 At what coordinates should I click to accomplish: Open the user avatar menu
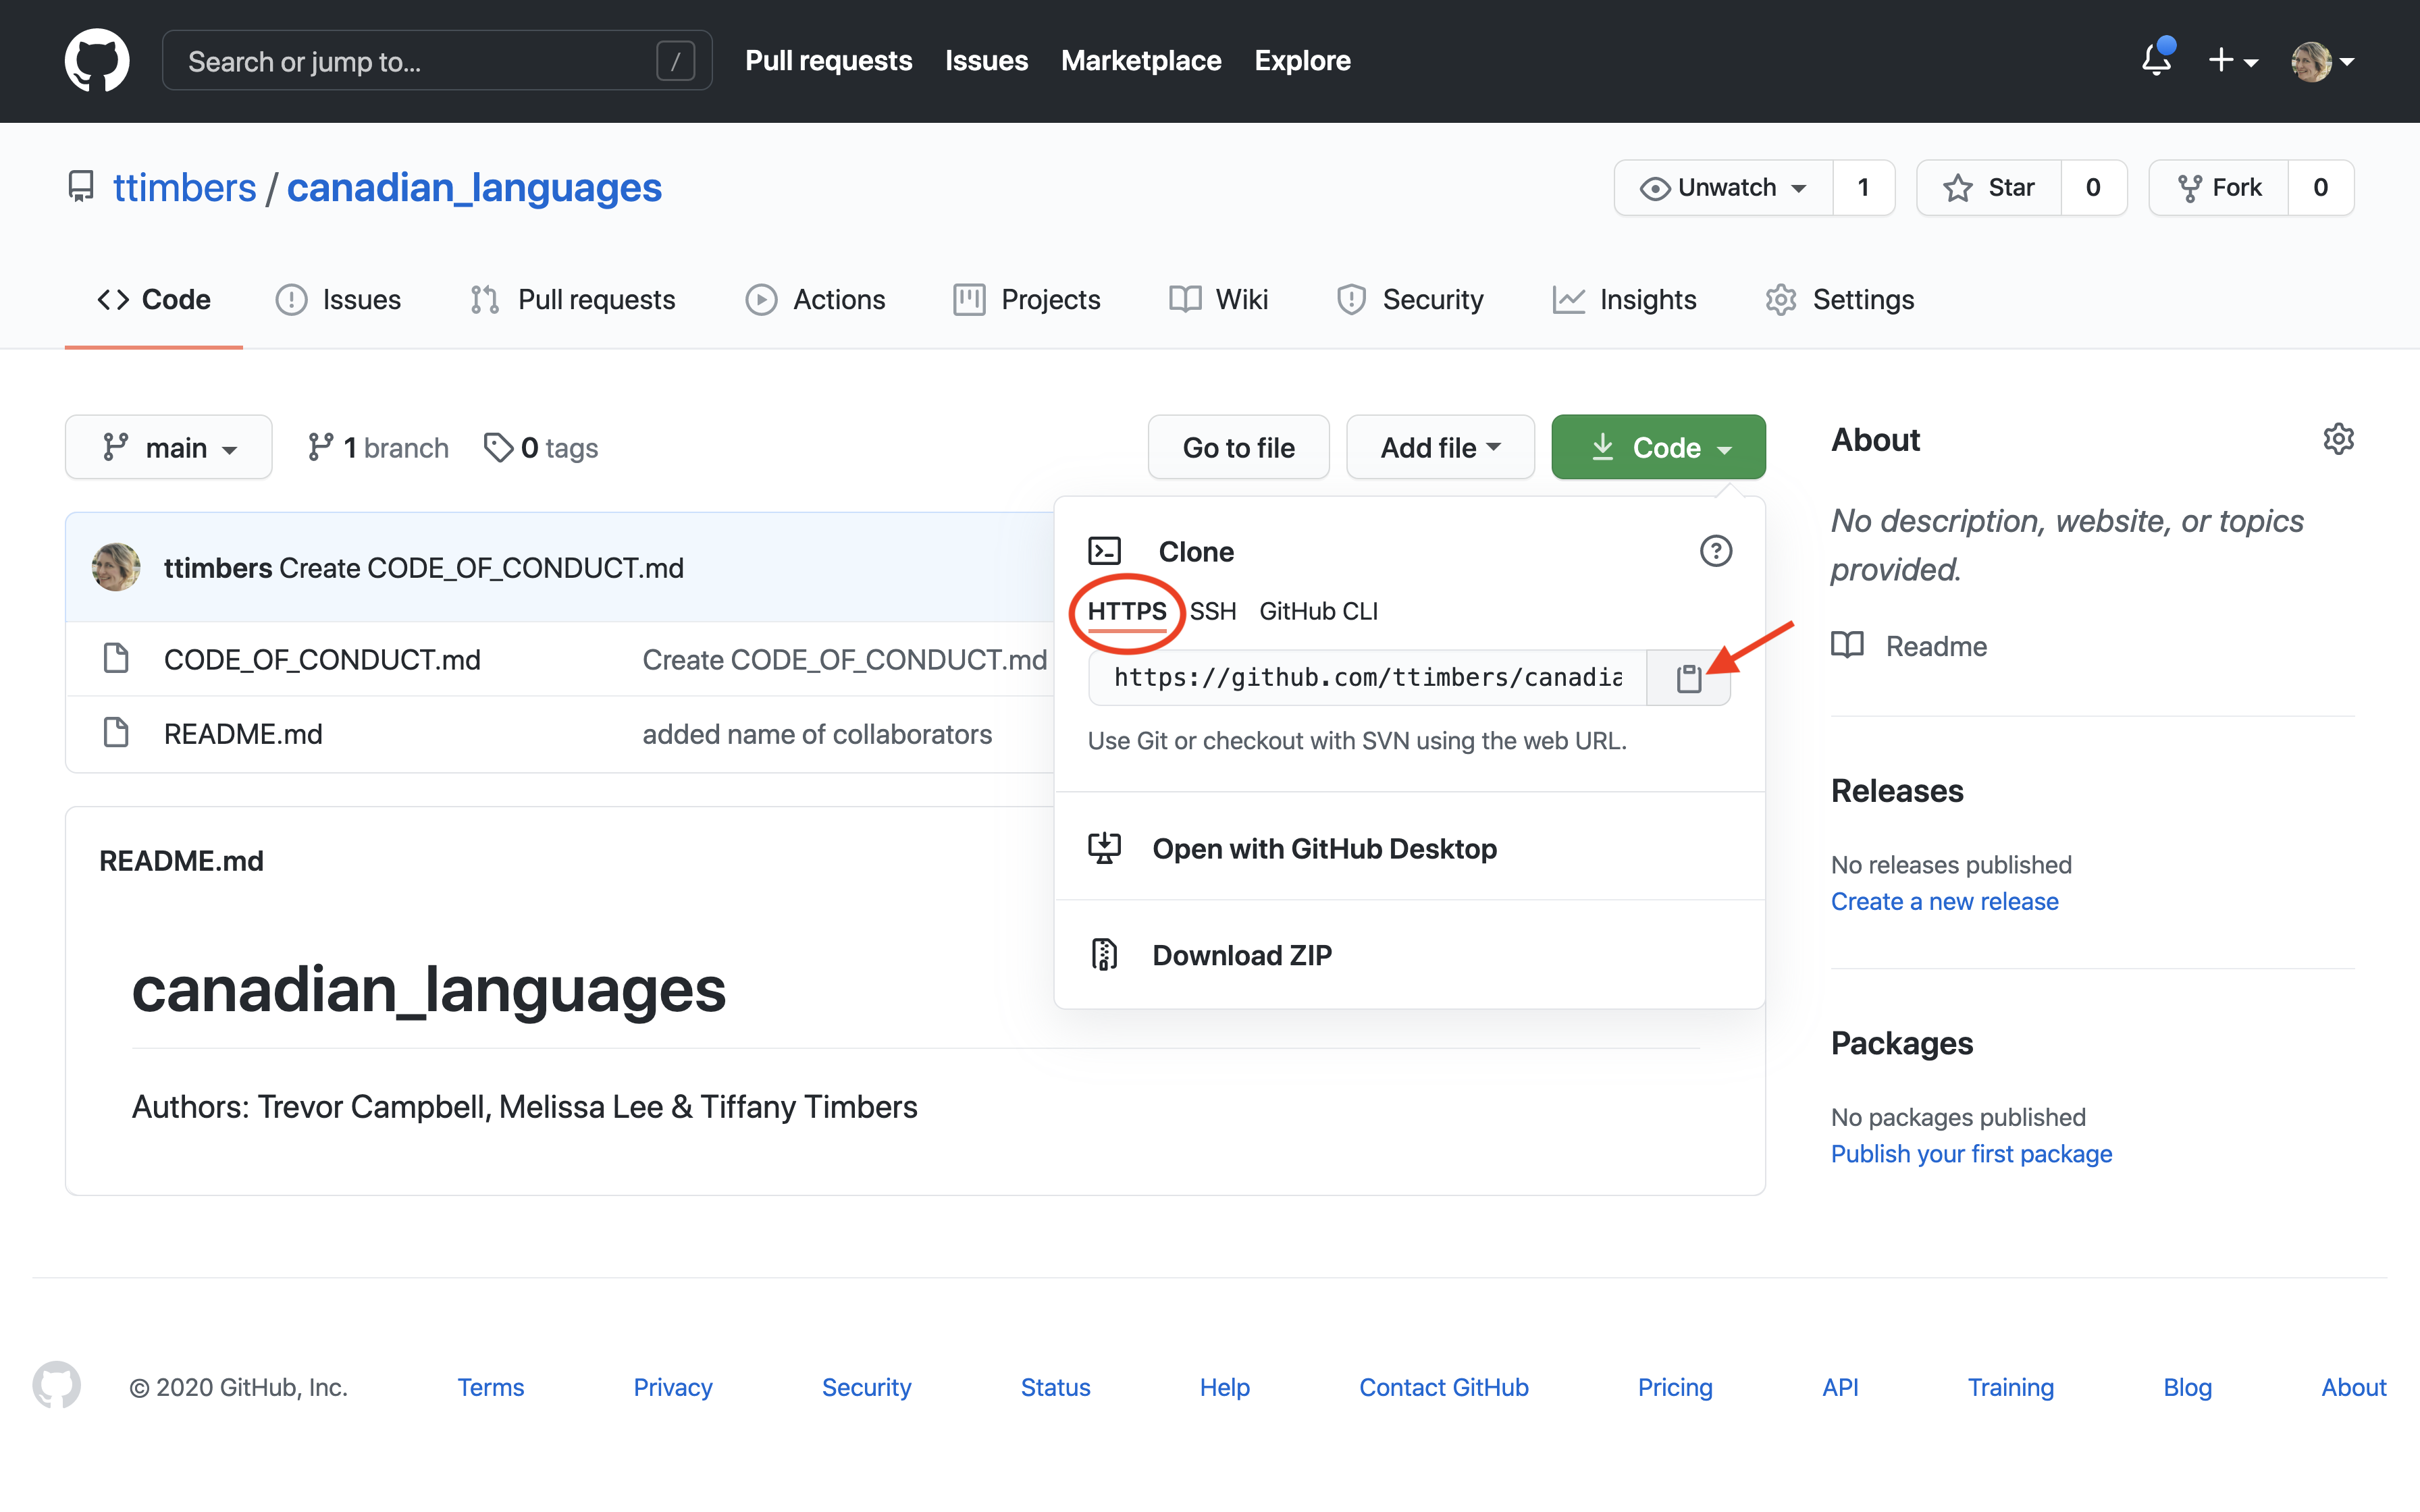[2322, 61]
